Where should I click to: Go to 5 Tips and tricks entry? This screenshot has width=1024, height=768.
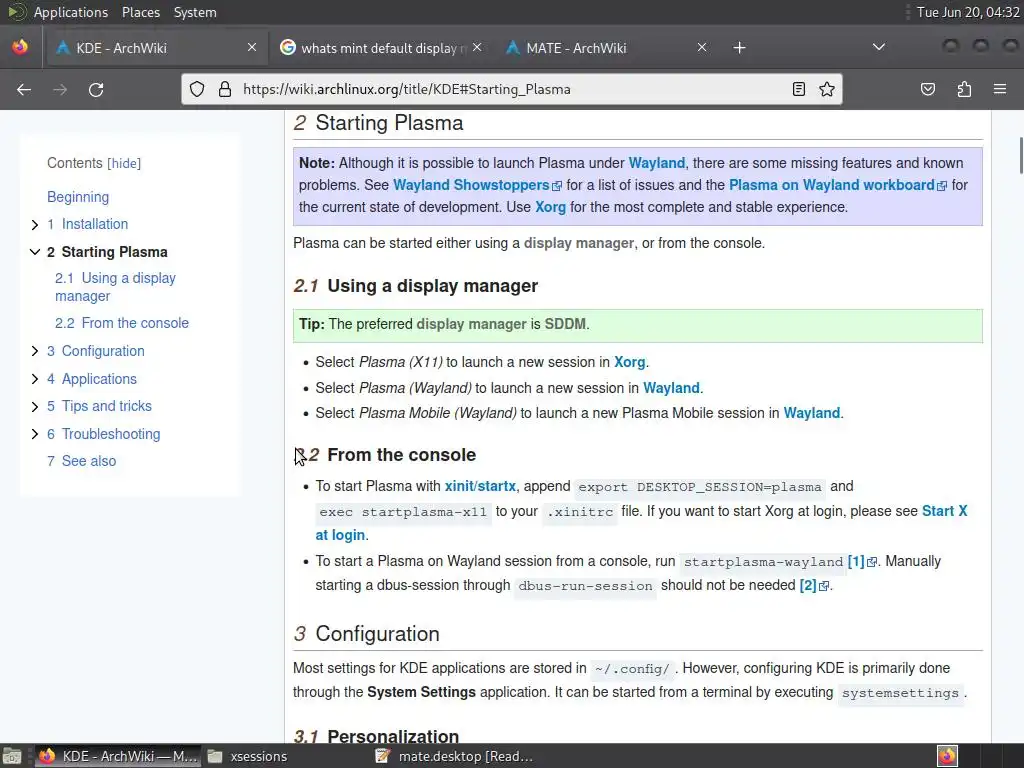pyautogui.click(x=99, y=406)
